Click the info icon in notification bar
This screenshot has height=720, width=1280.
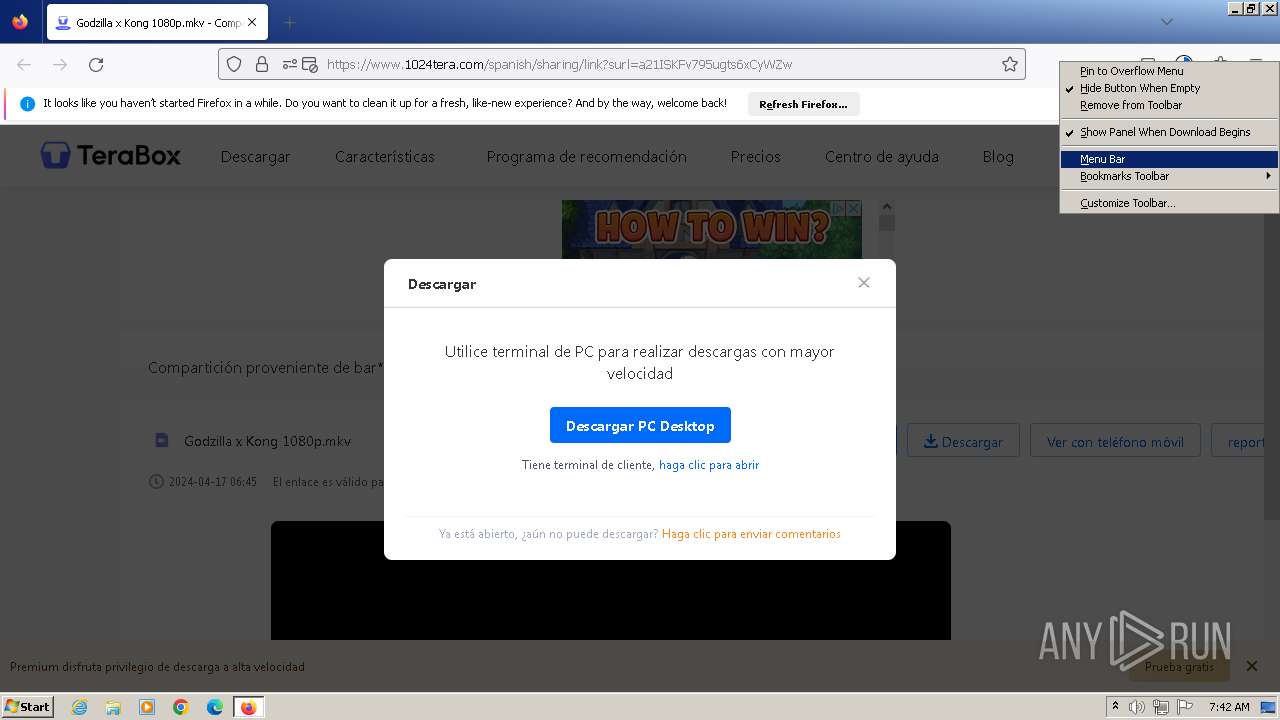pyautogui.click(x=27, y=103)
